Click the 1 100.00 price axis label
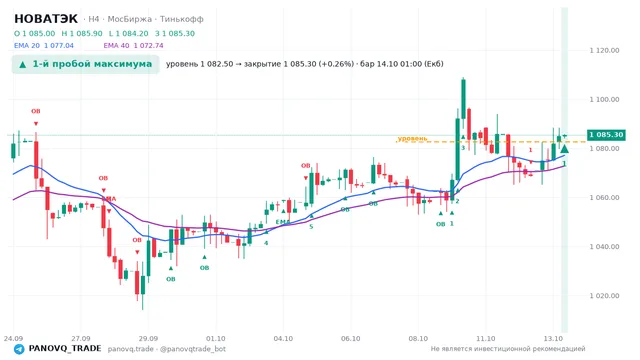Image resolution: width=640 pixels, height=360 pixels. pos(604,99)
